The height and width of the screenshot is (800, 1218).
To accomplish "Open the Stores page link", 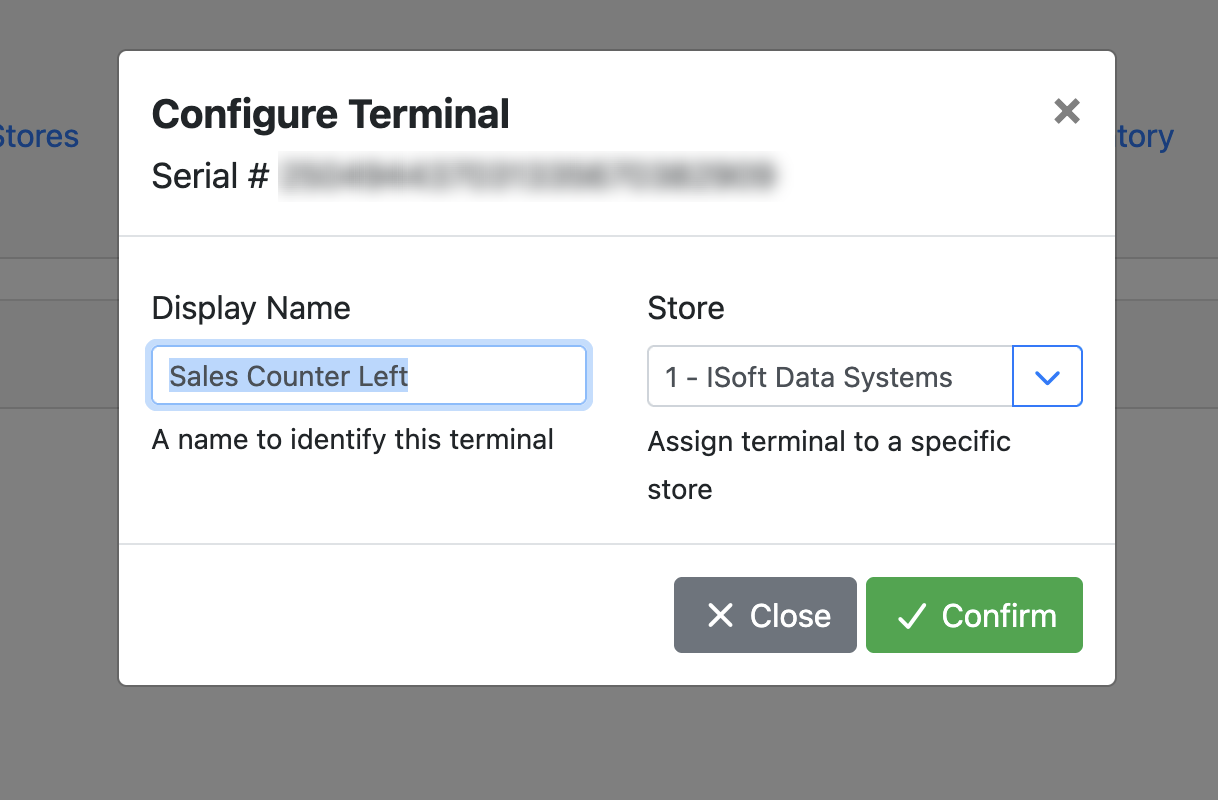I will coord(38,135).
